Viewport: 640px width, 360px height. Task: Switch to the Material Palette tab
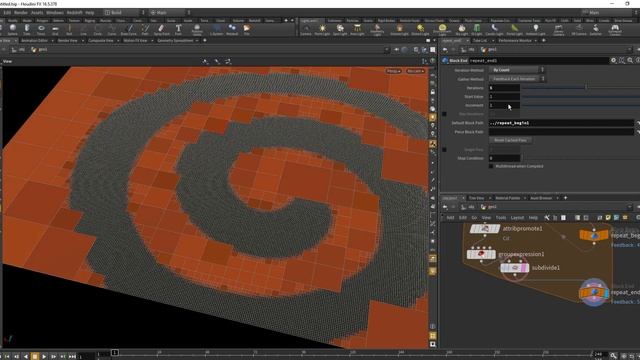coord(508,198)
